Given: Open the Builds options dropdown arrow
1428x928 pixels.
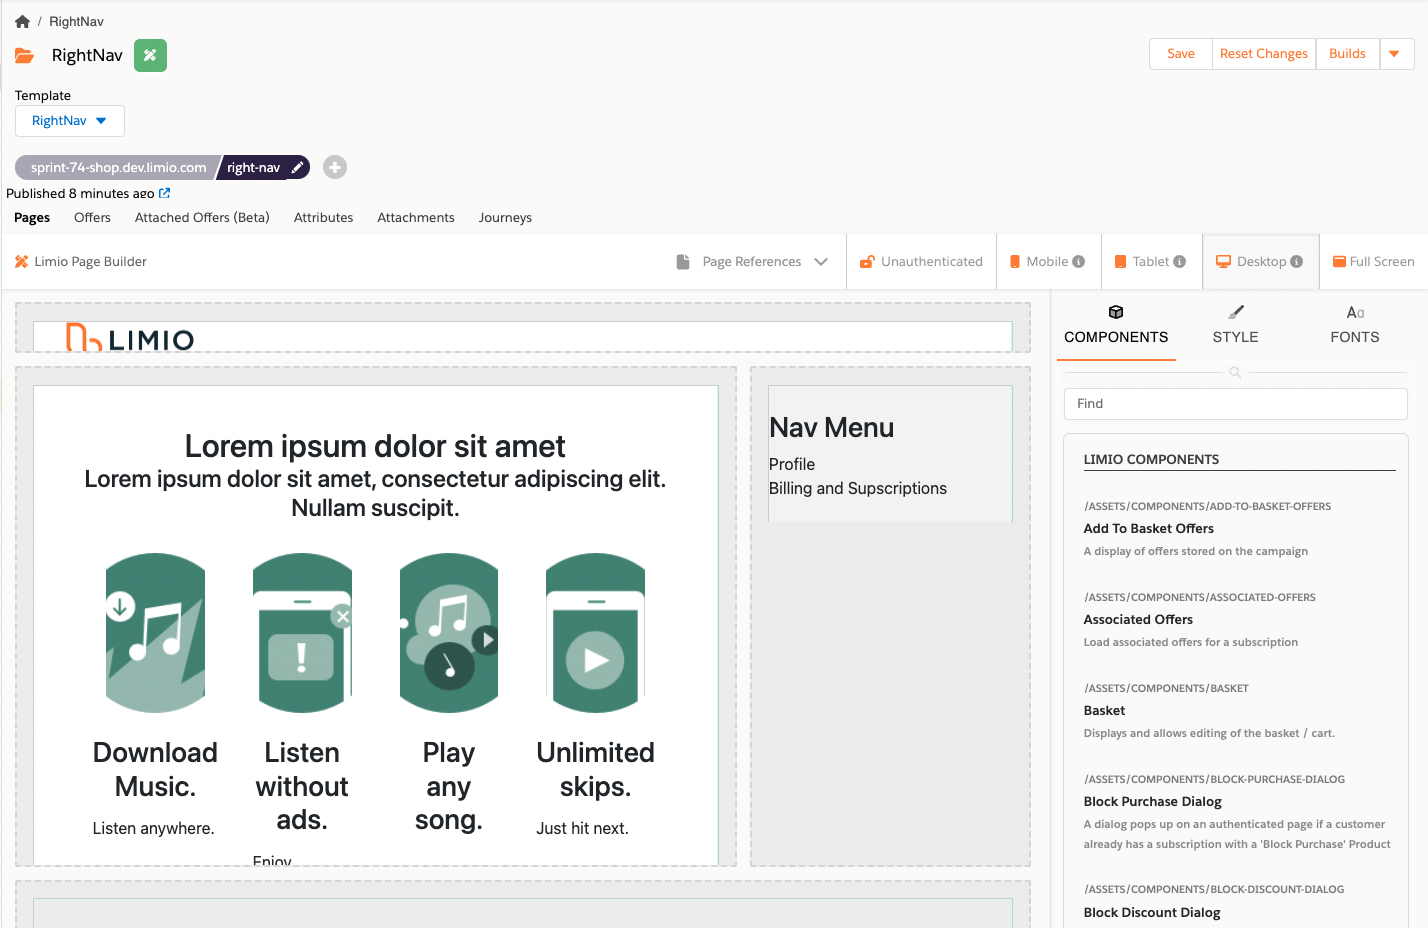Looking at the screenshot, I should click(1396, 54).
